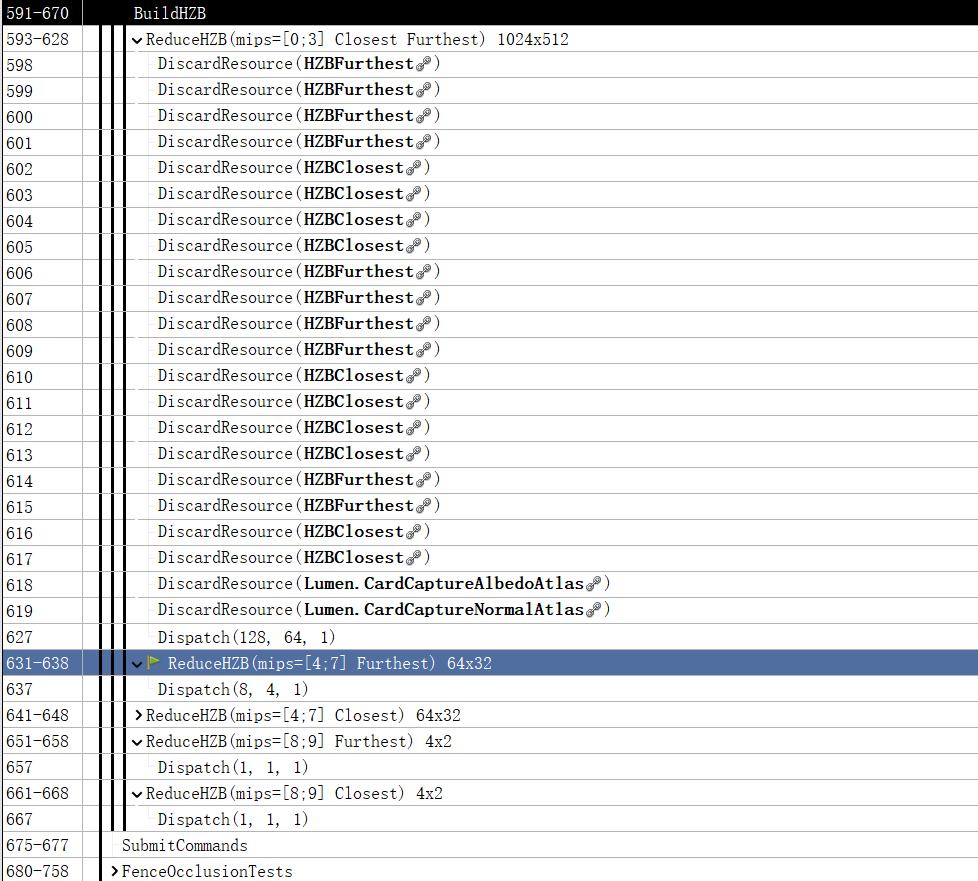Click the chain-link icon beside HZBClosest on row 617
978x881 pixels.
(411, 557)
